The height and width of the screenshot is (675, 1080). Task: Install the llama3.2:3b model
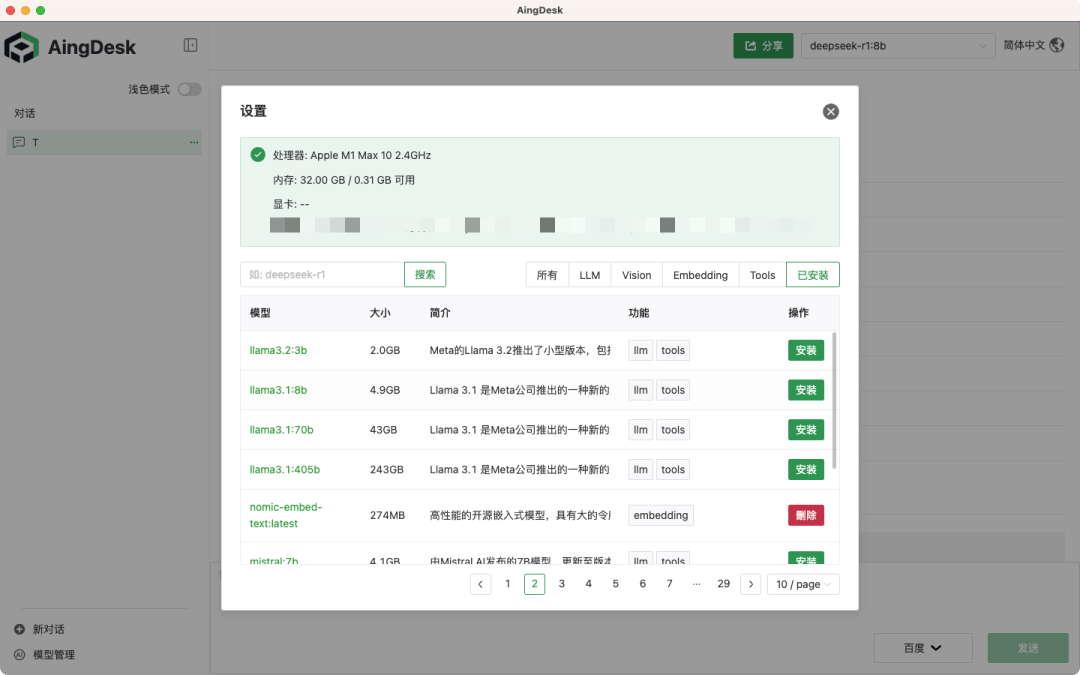[806, 350]
